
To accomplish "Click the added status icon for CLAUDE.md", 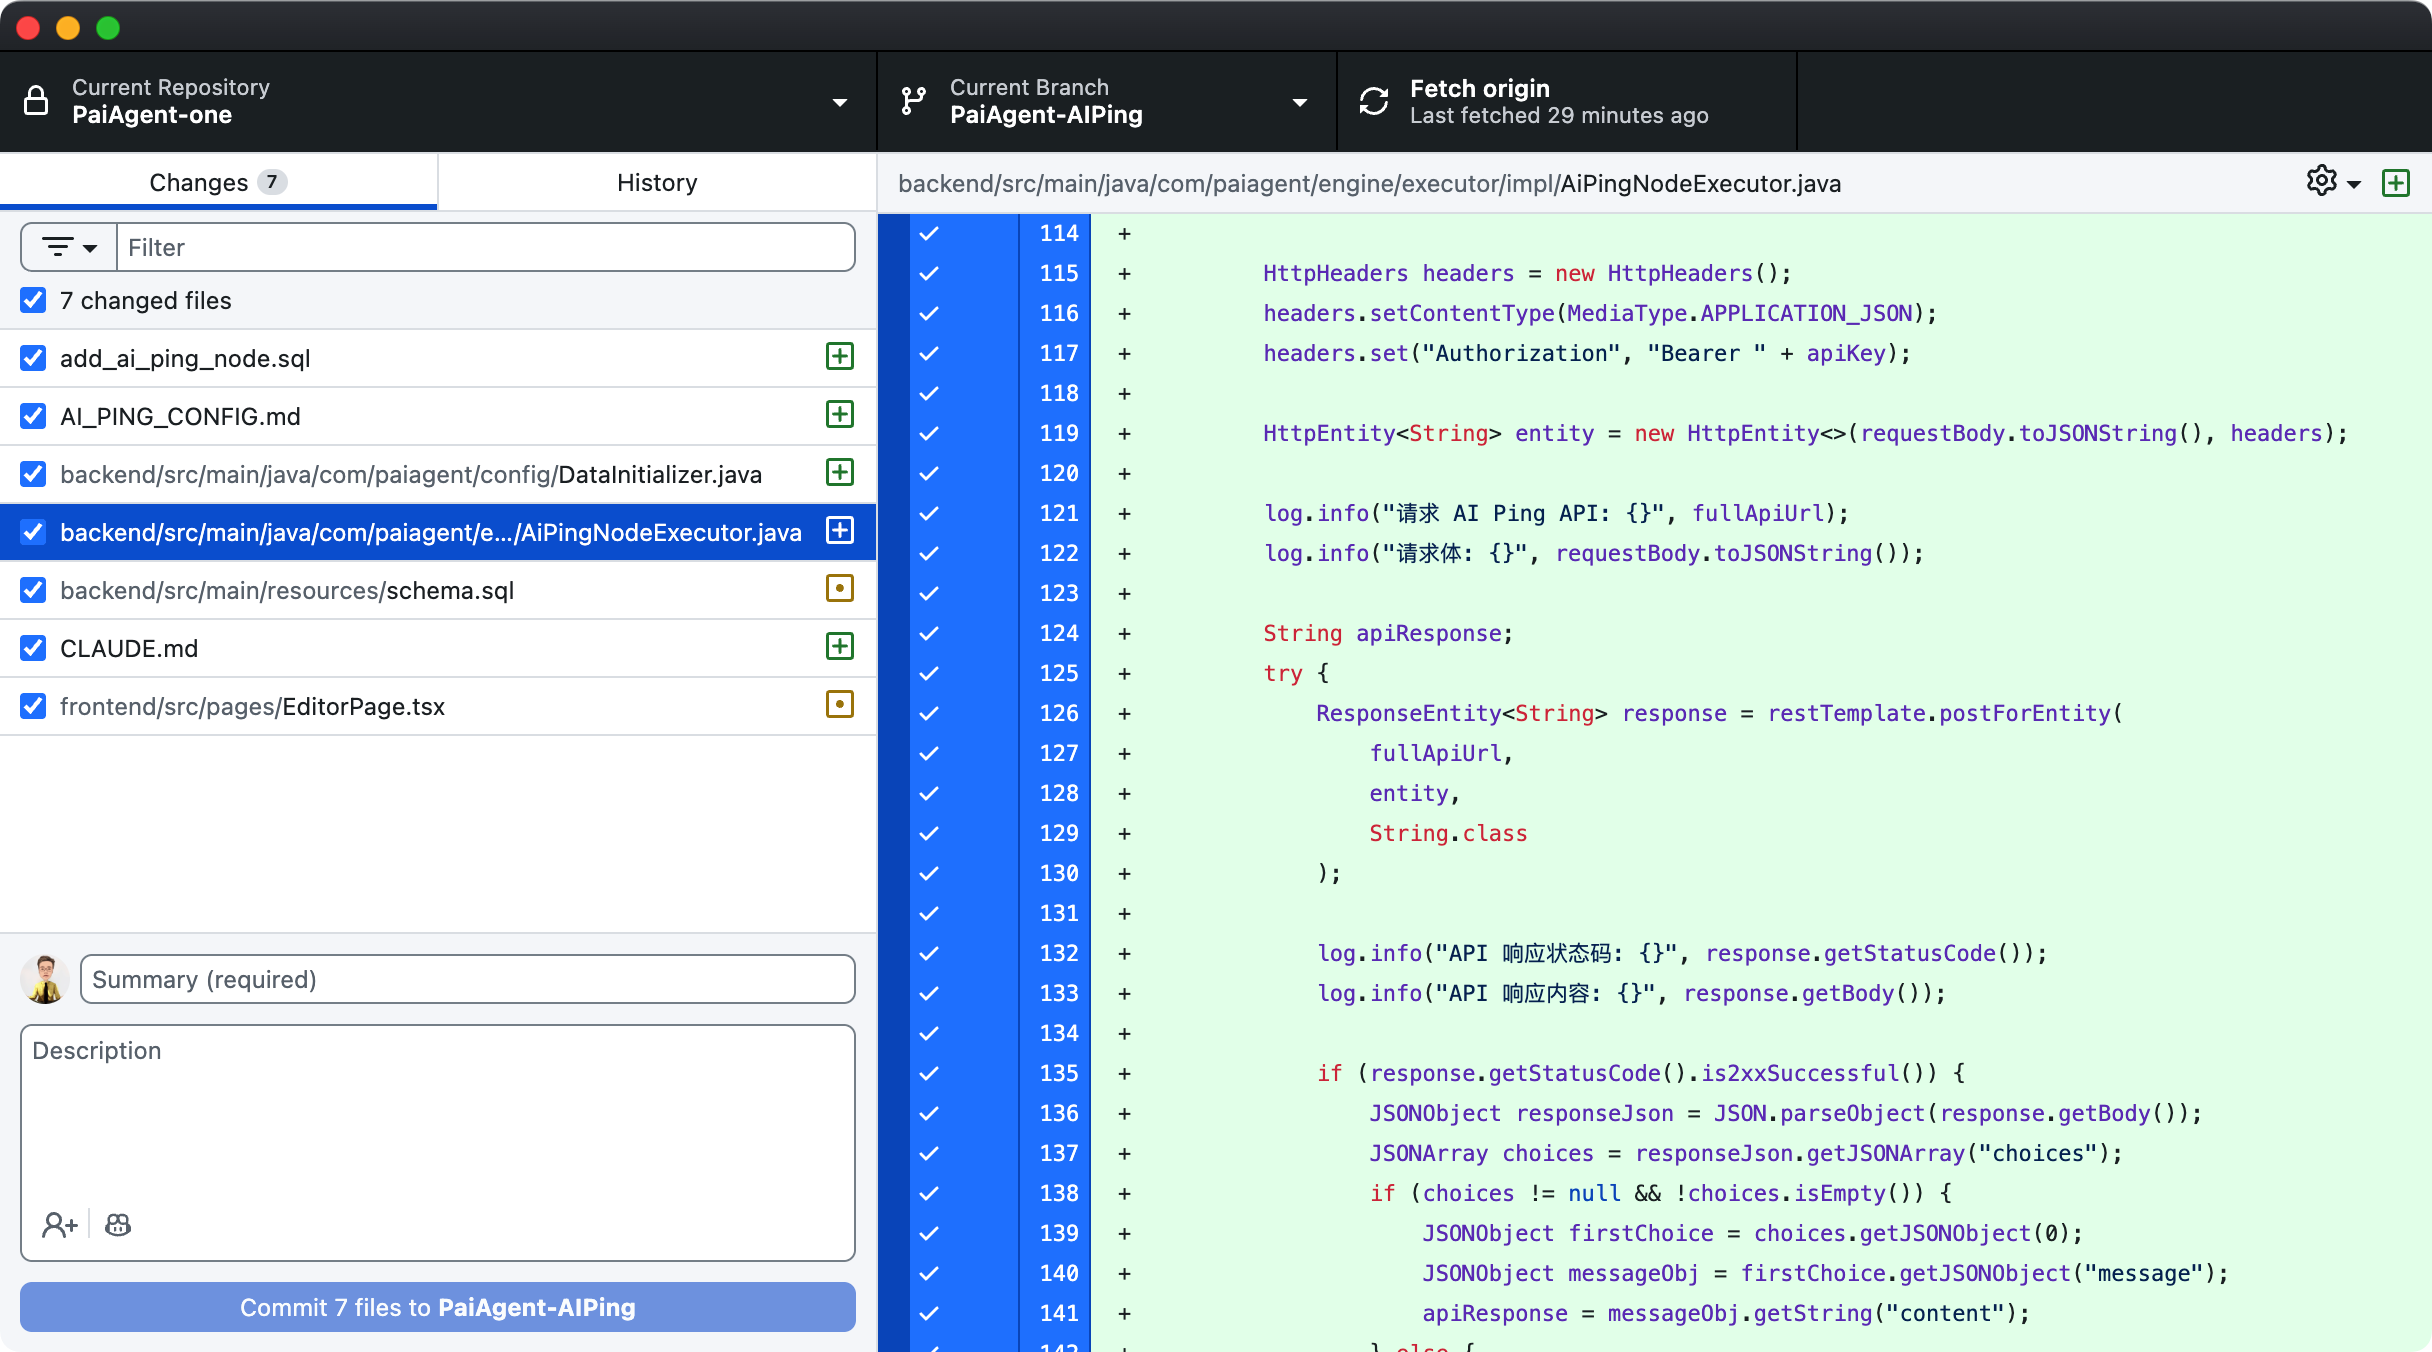I will coord(839,647).
